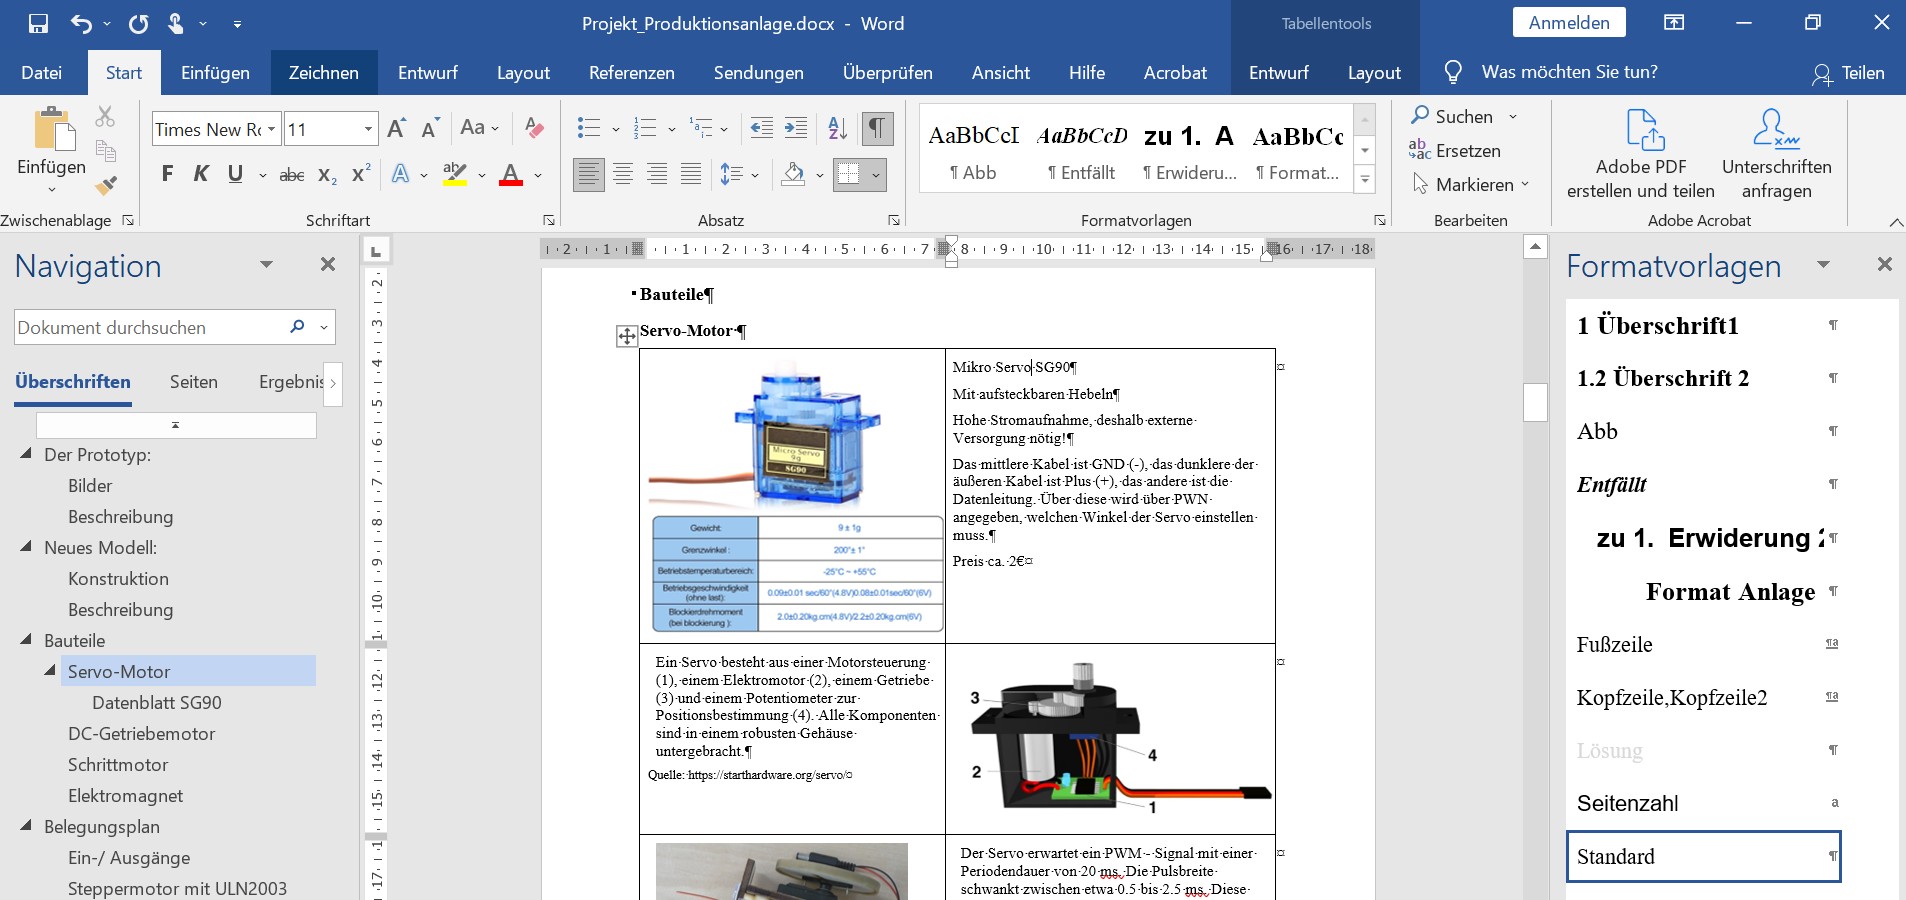
Task: Click the Format Painter brush icon
Action: coord(105,185)
